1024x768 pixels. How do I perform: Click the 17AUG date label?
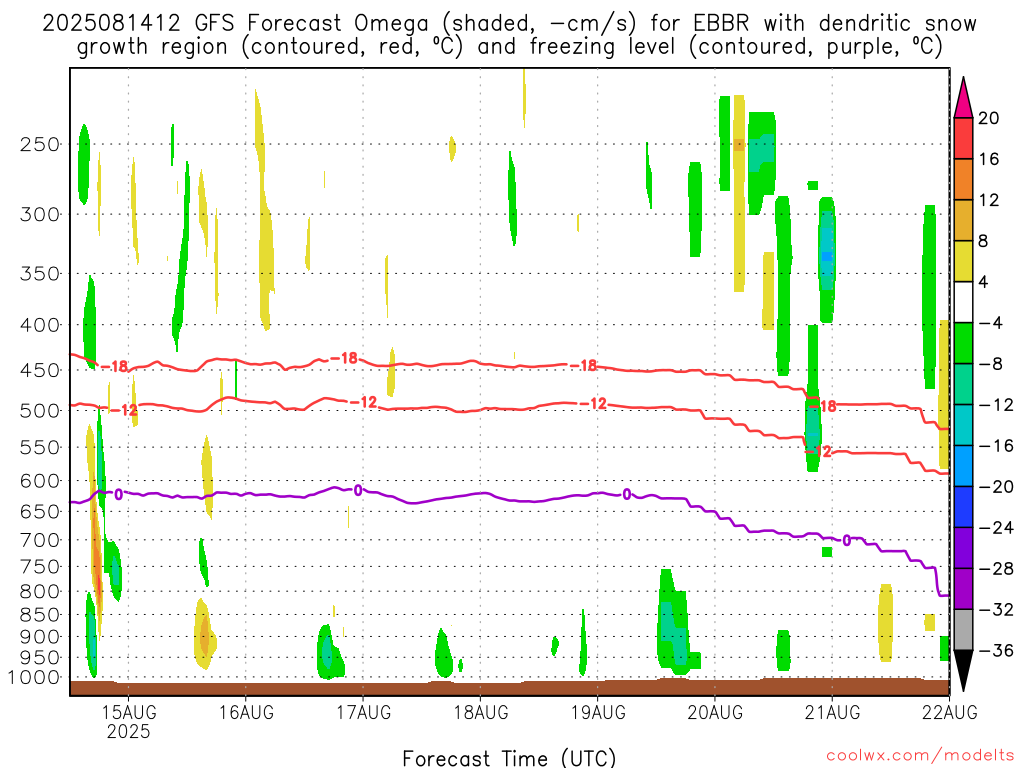[364, 711]
